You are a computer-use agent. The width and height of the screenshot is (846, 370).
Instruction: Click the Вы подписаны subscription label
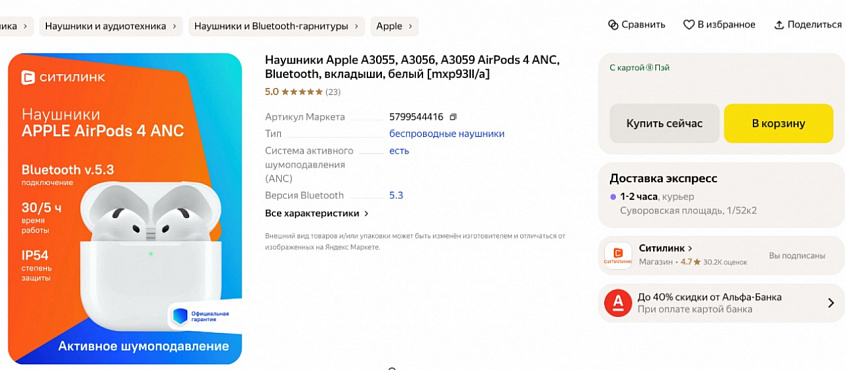pos(797,256)
